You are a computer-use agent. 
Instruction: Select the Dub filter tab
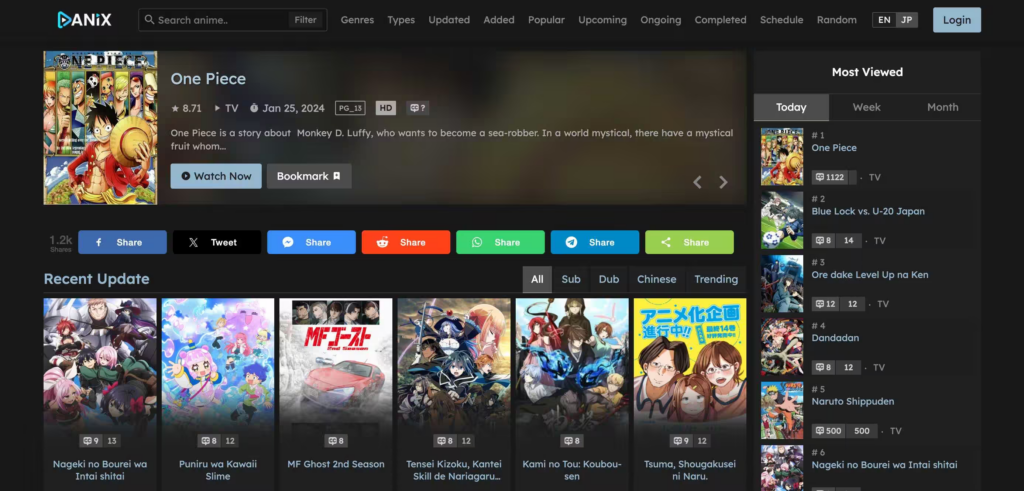click(609, 279)
